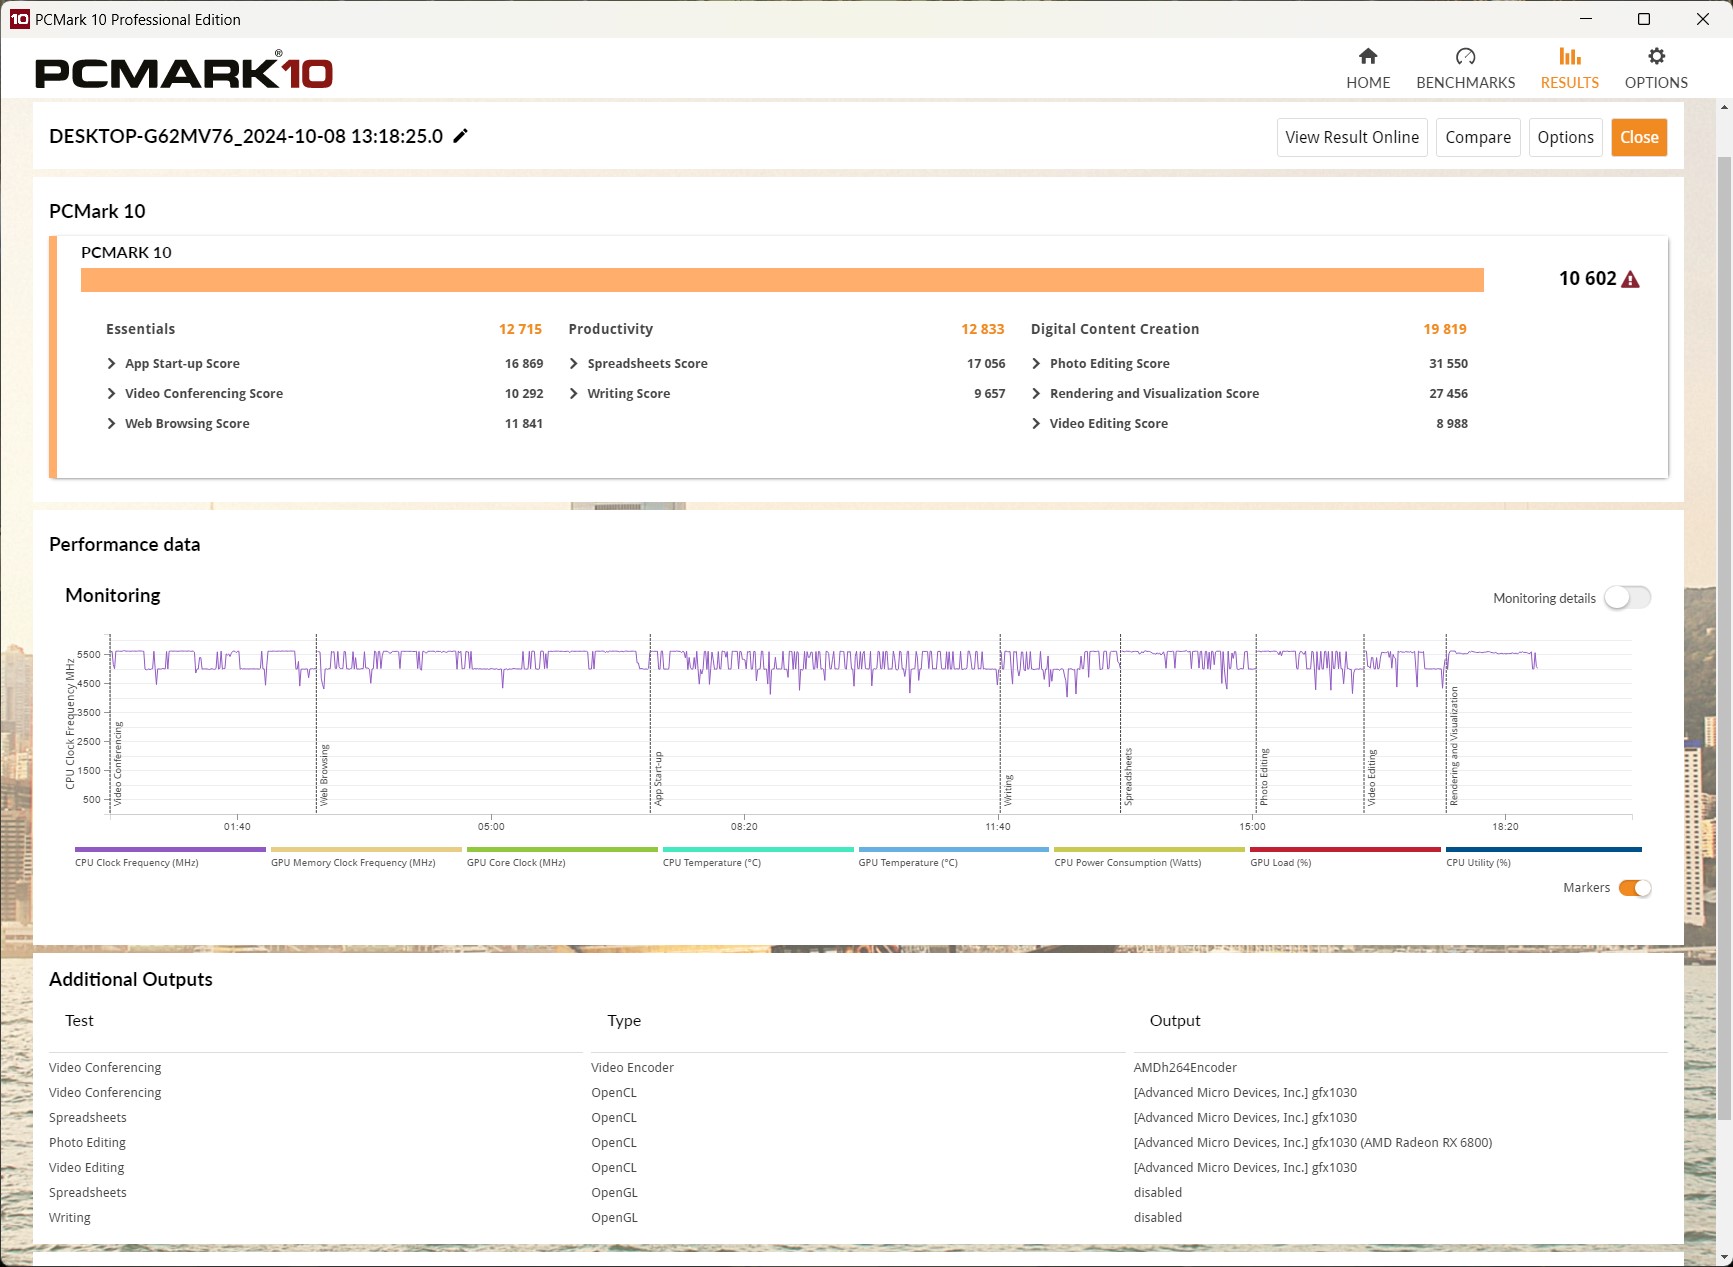Screen dimensions: 1733x1267
Task: Select the CPU Utility legend swatch
Action: pos(1543,850)
